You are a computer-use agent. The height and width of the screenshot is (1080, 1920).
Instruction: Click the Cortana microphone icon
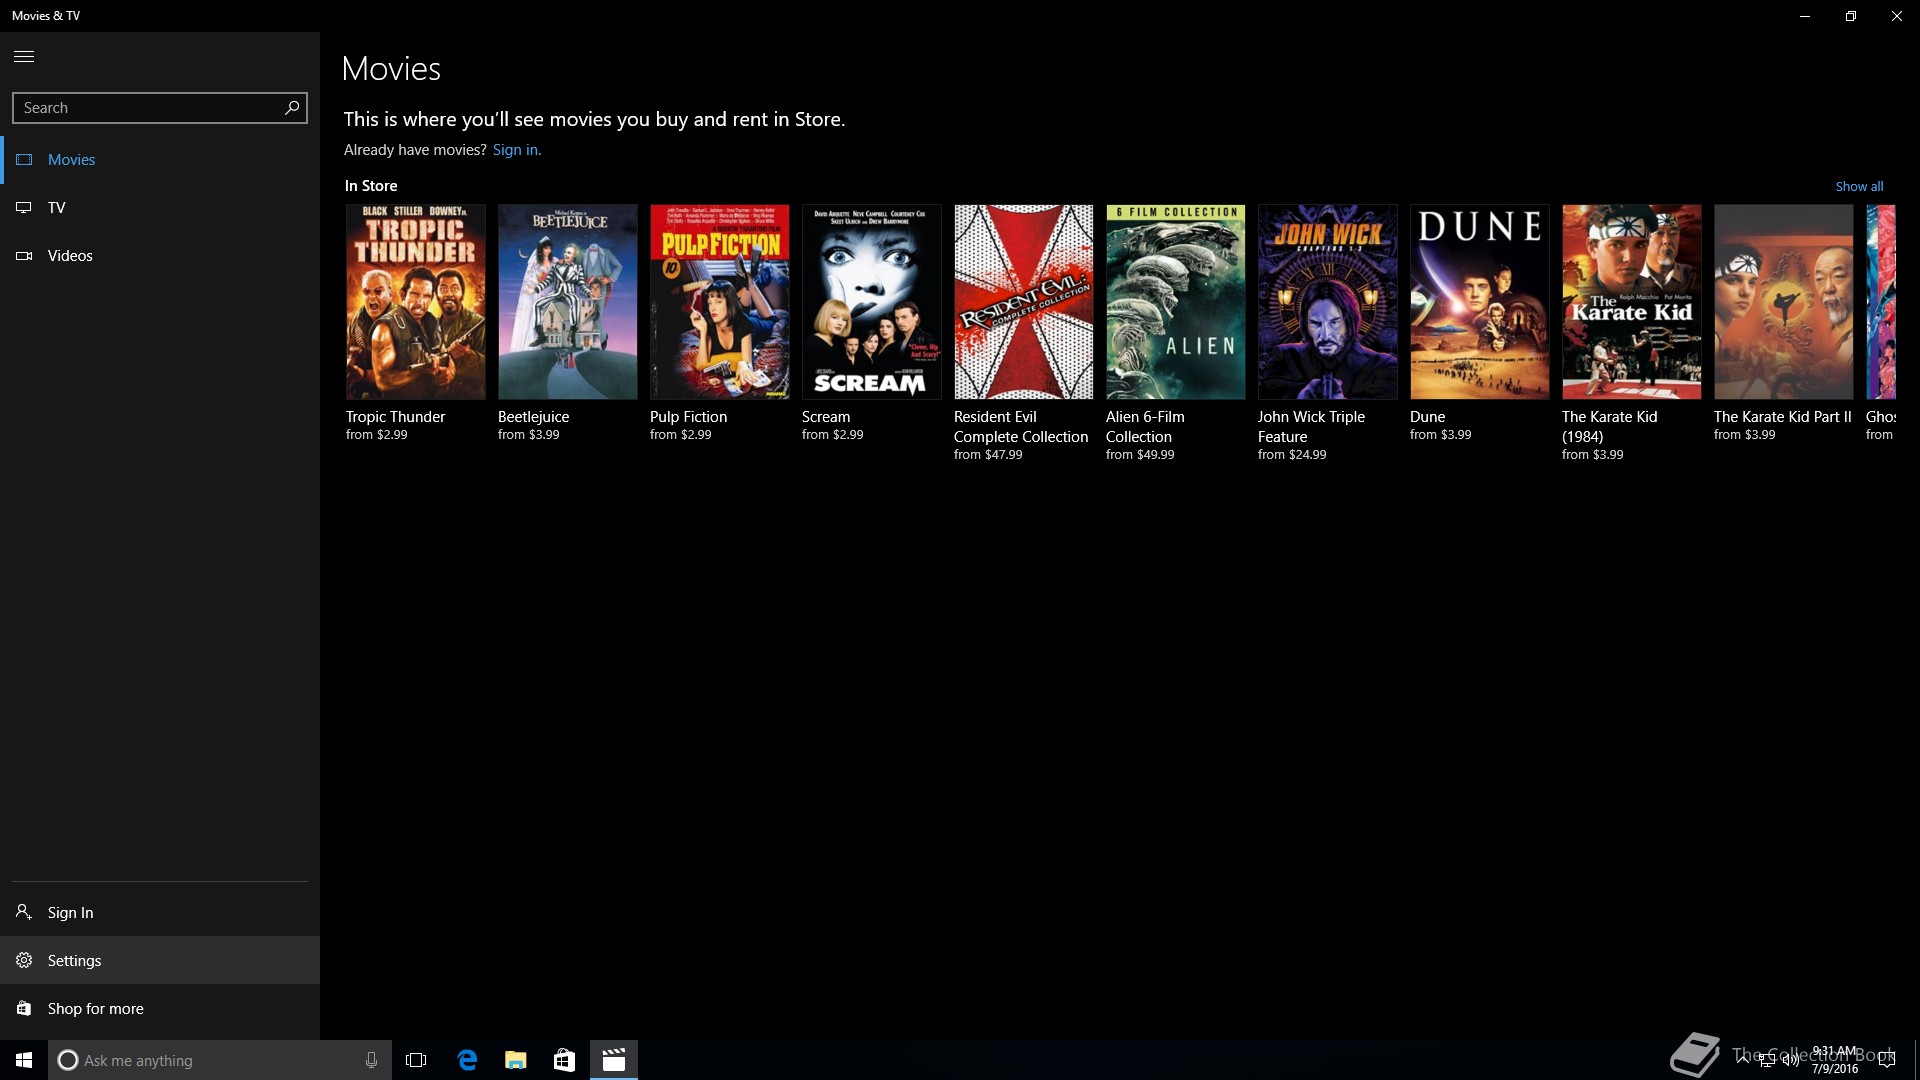pos(371,1060)
